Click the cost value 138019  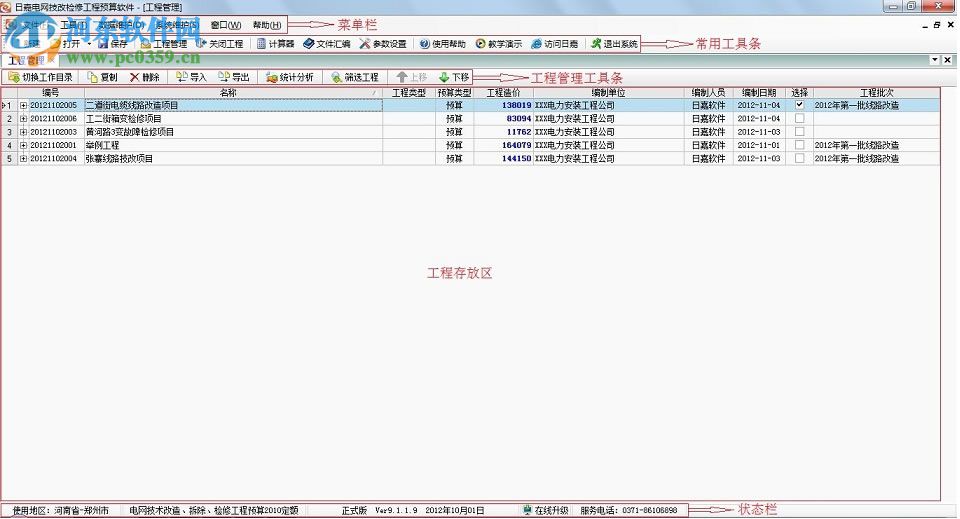(x=517, y=105)
